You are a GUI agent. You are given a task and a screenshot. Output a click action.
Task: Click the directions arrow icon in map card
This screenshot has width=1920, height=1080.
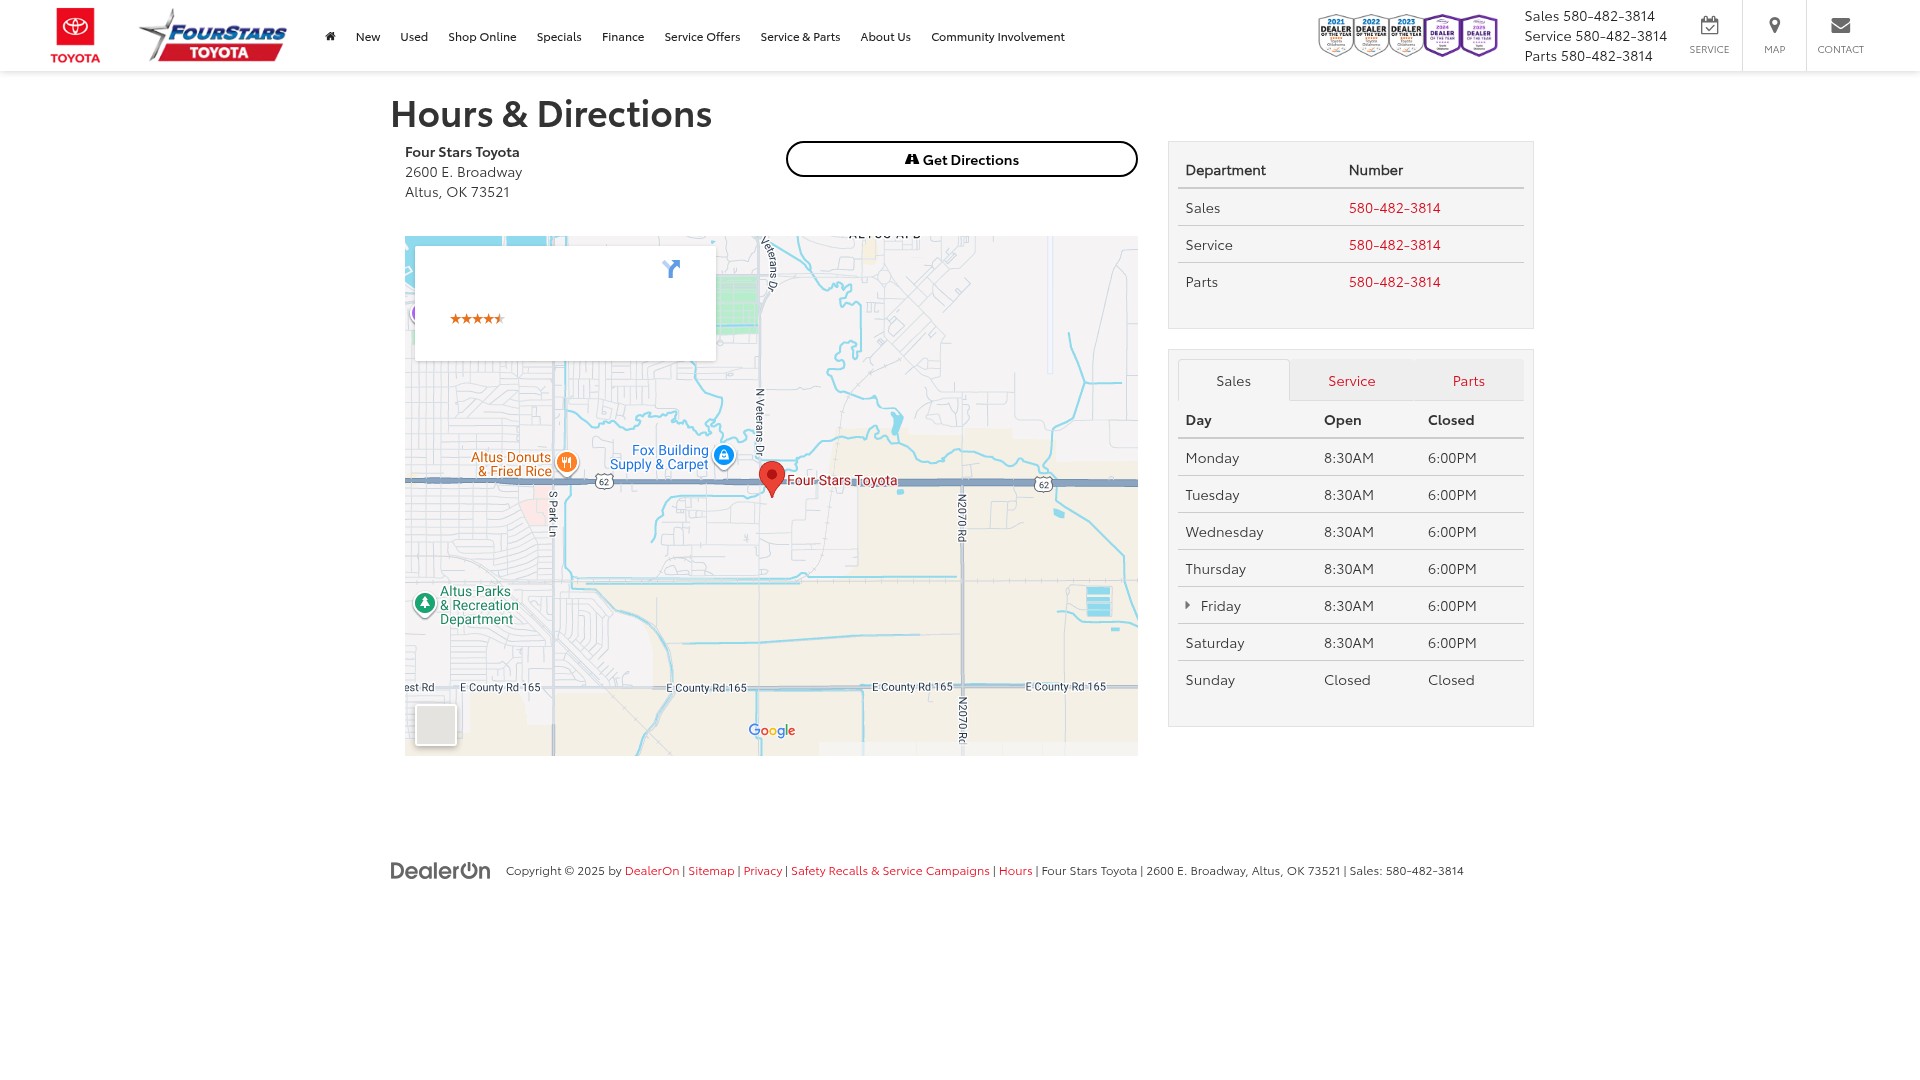(671, 269)
